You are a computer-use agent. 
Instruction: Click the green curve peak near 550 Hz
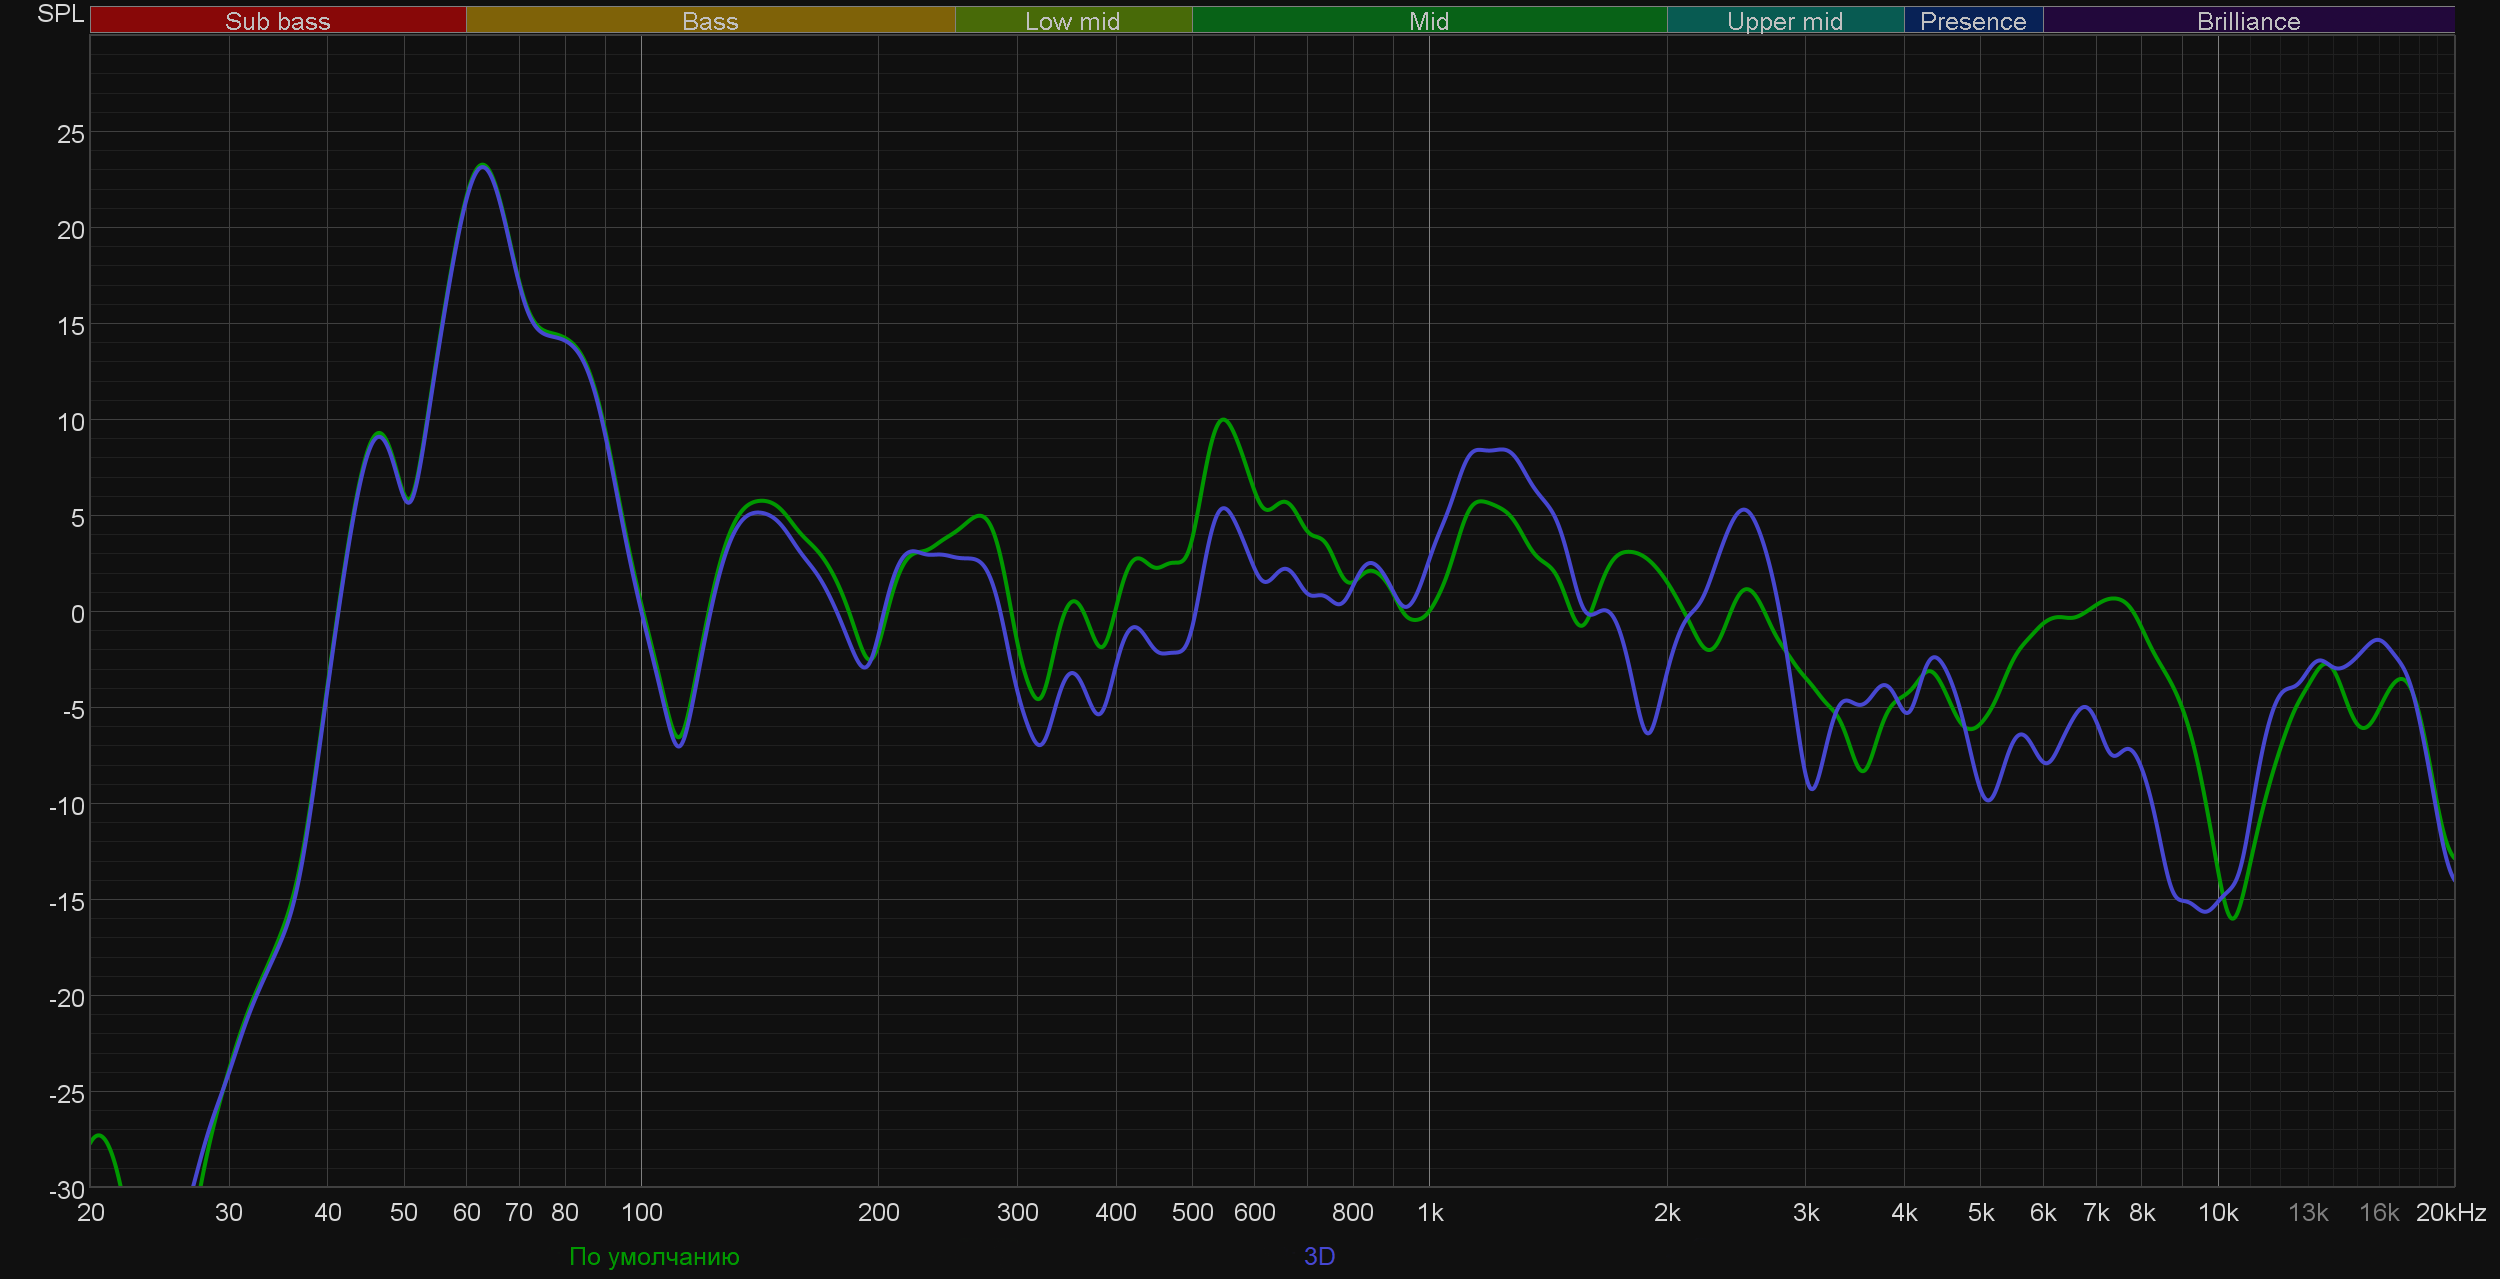coord(1224,420)
